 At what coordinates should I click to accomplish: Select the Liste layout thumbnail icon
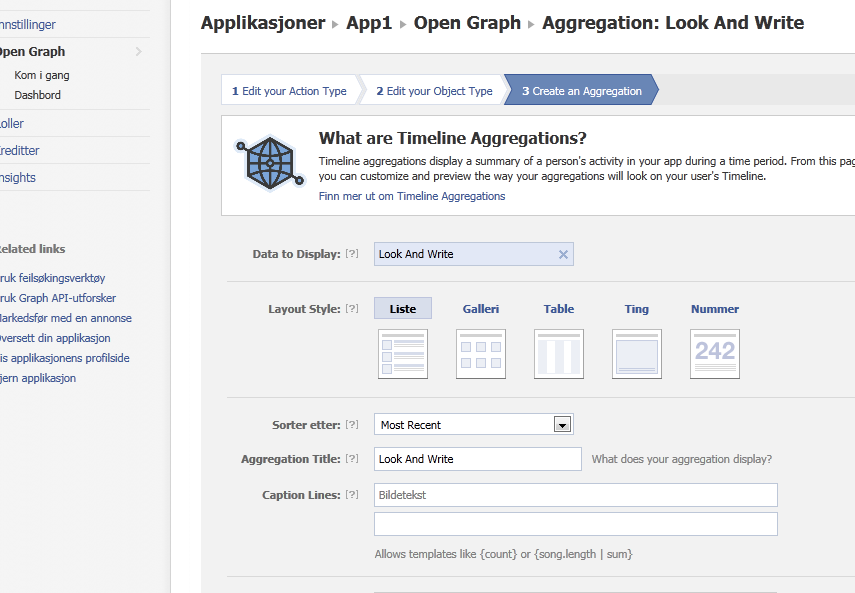tap(403, 354)
